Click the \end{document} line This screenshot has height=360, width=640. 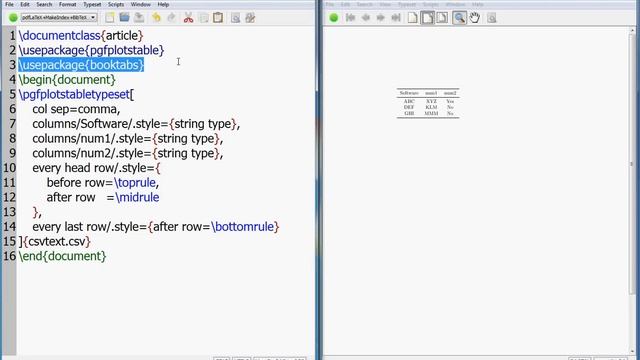pyautogui.click(x=62, y=256)
